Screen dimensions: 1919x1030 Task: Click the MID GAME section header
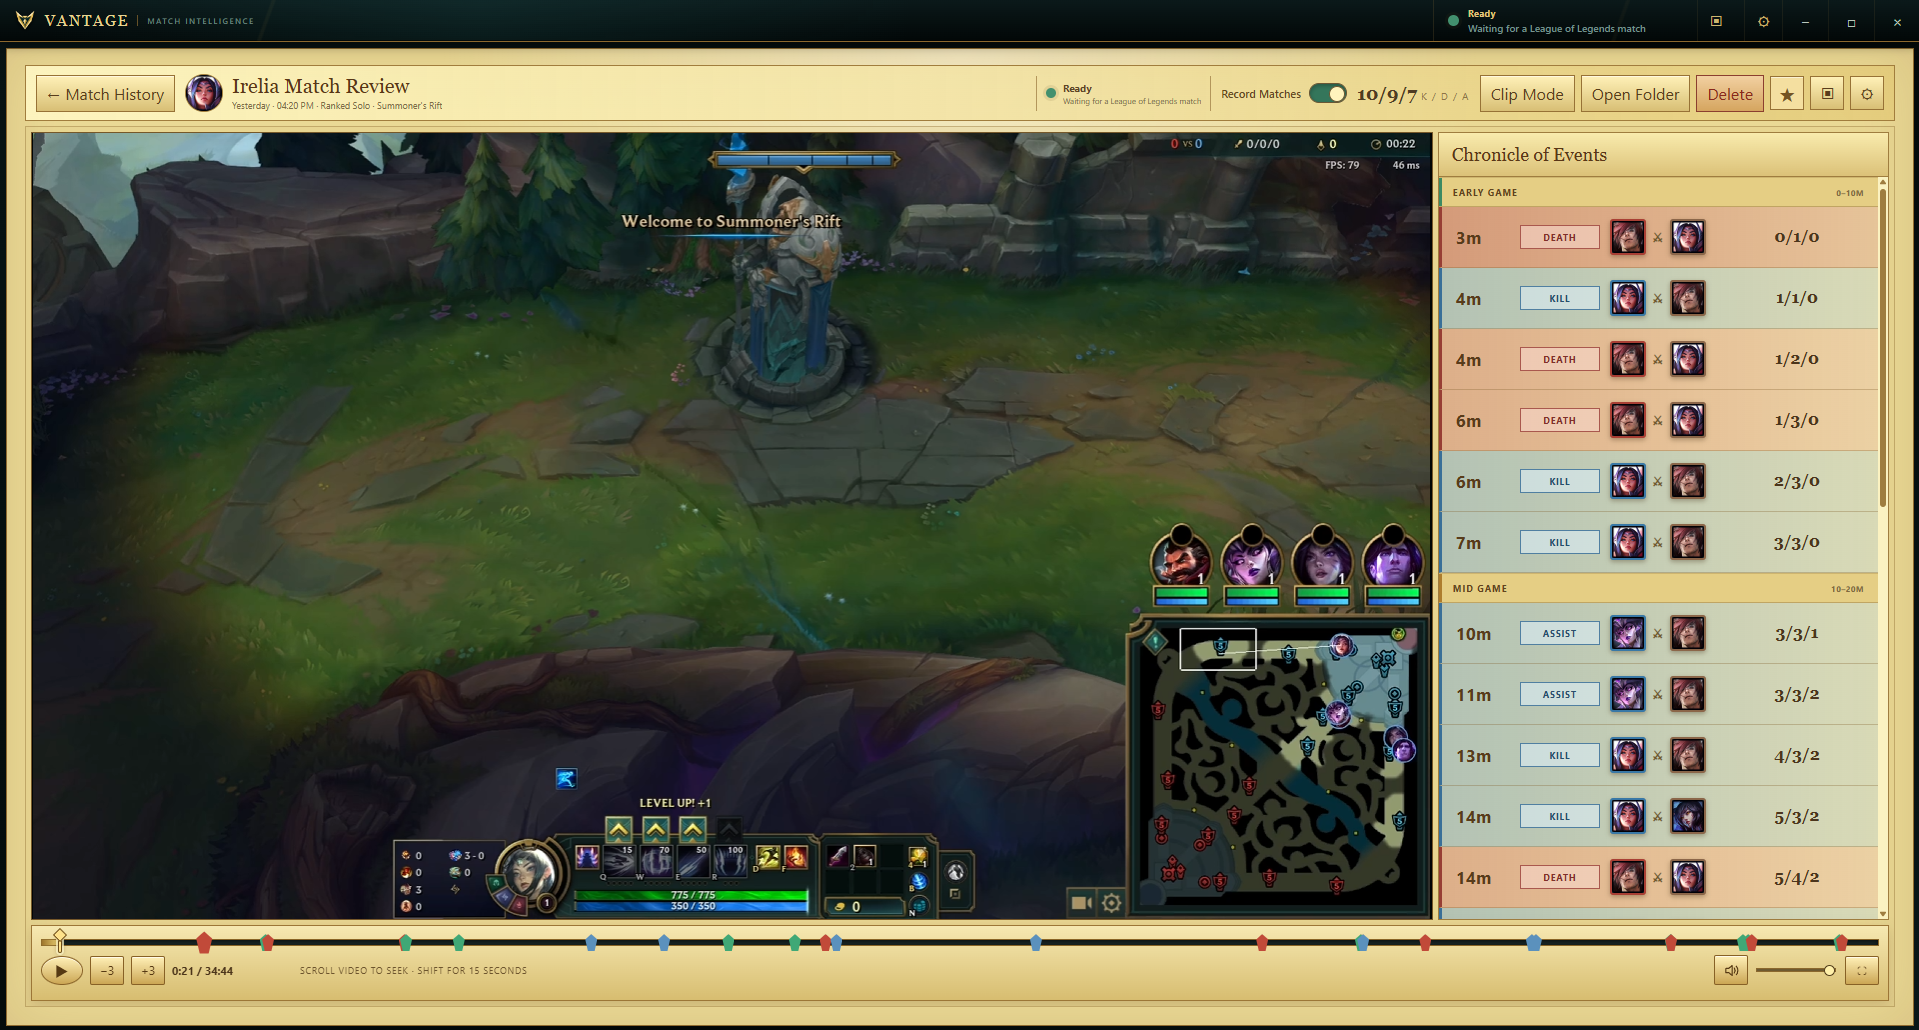coord(1658,588)
